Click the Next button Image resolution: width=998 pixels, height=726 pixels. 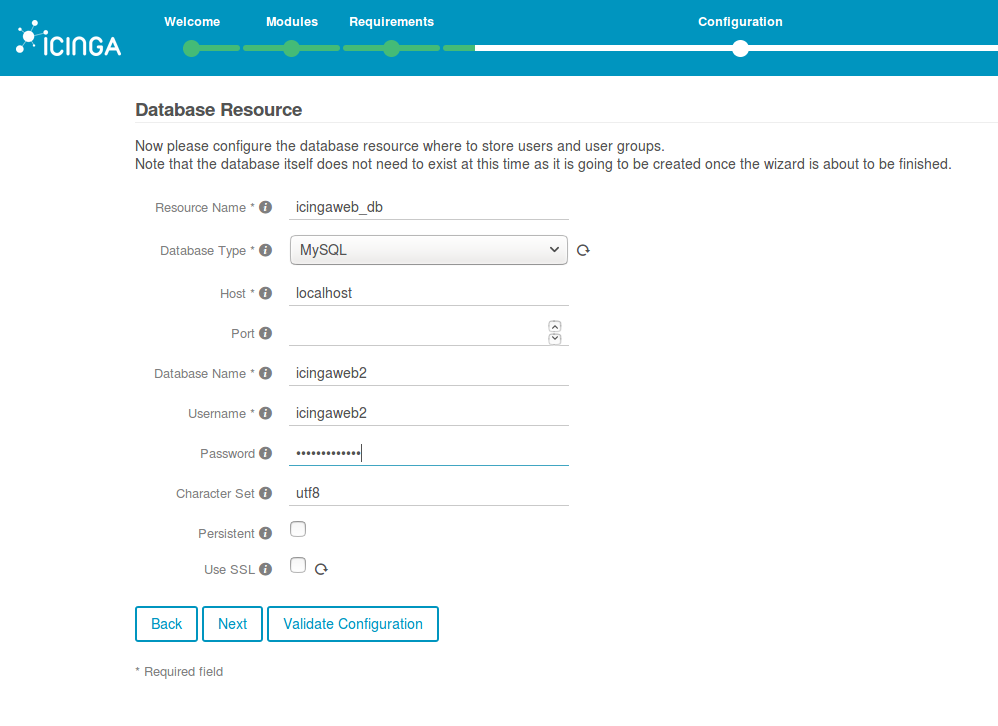(232, 624)
